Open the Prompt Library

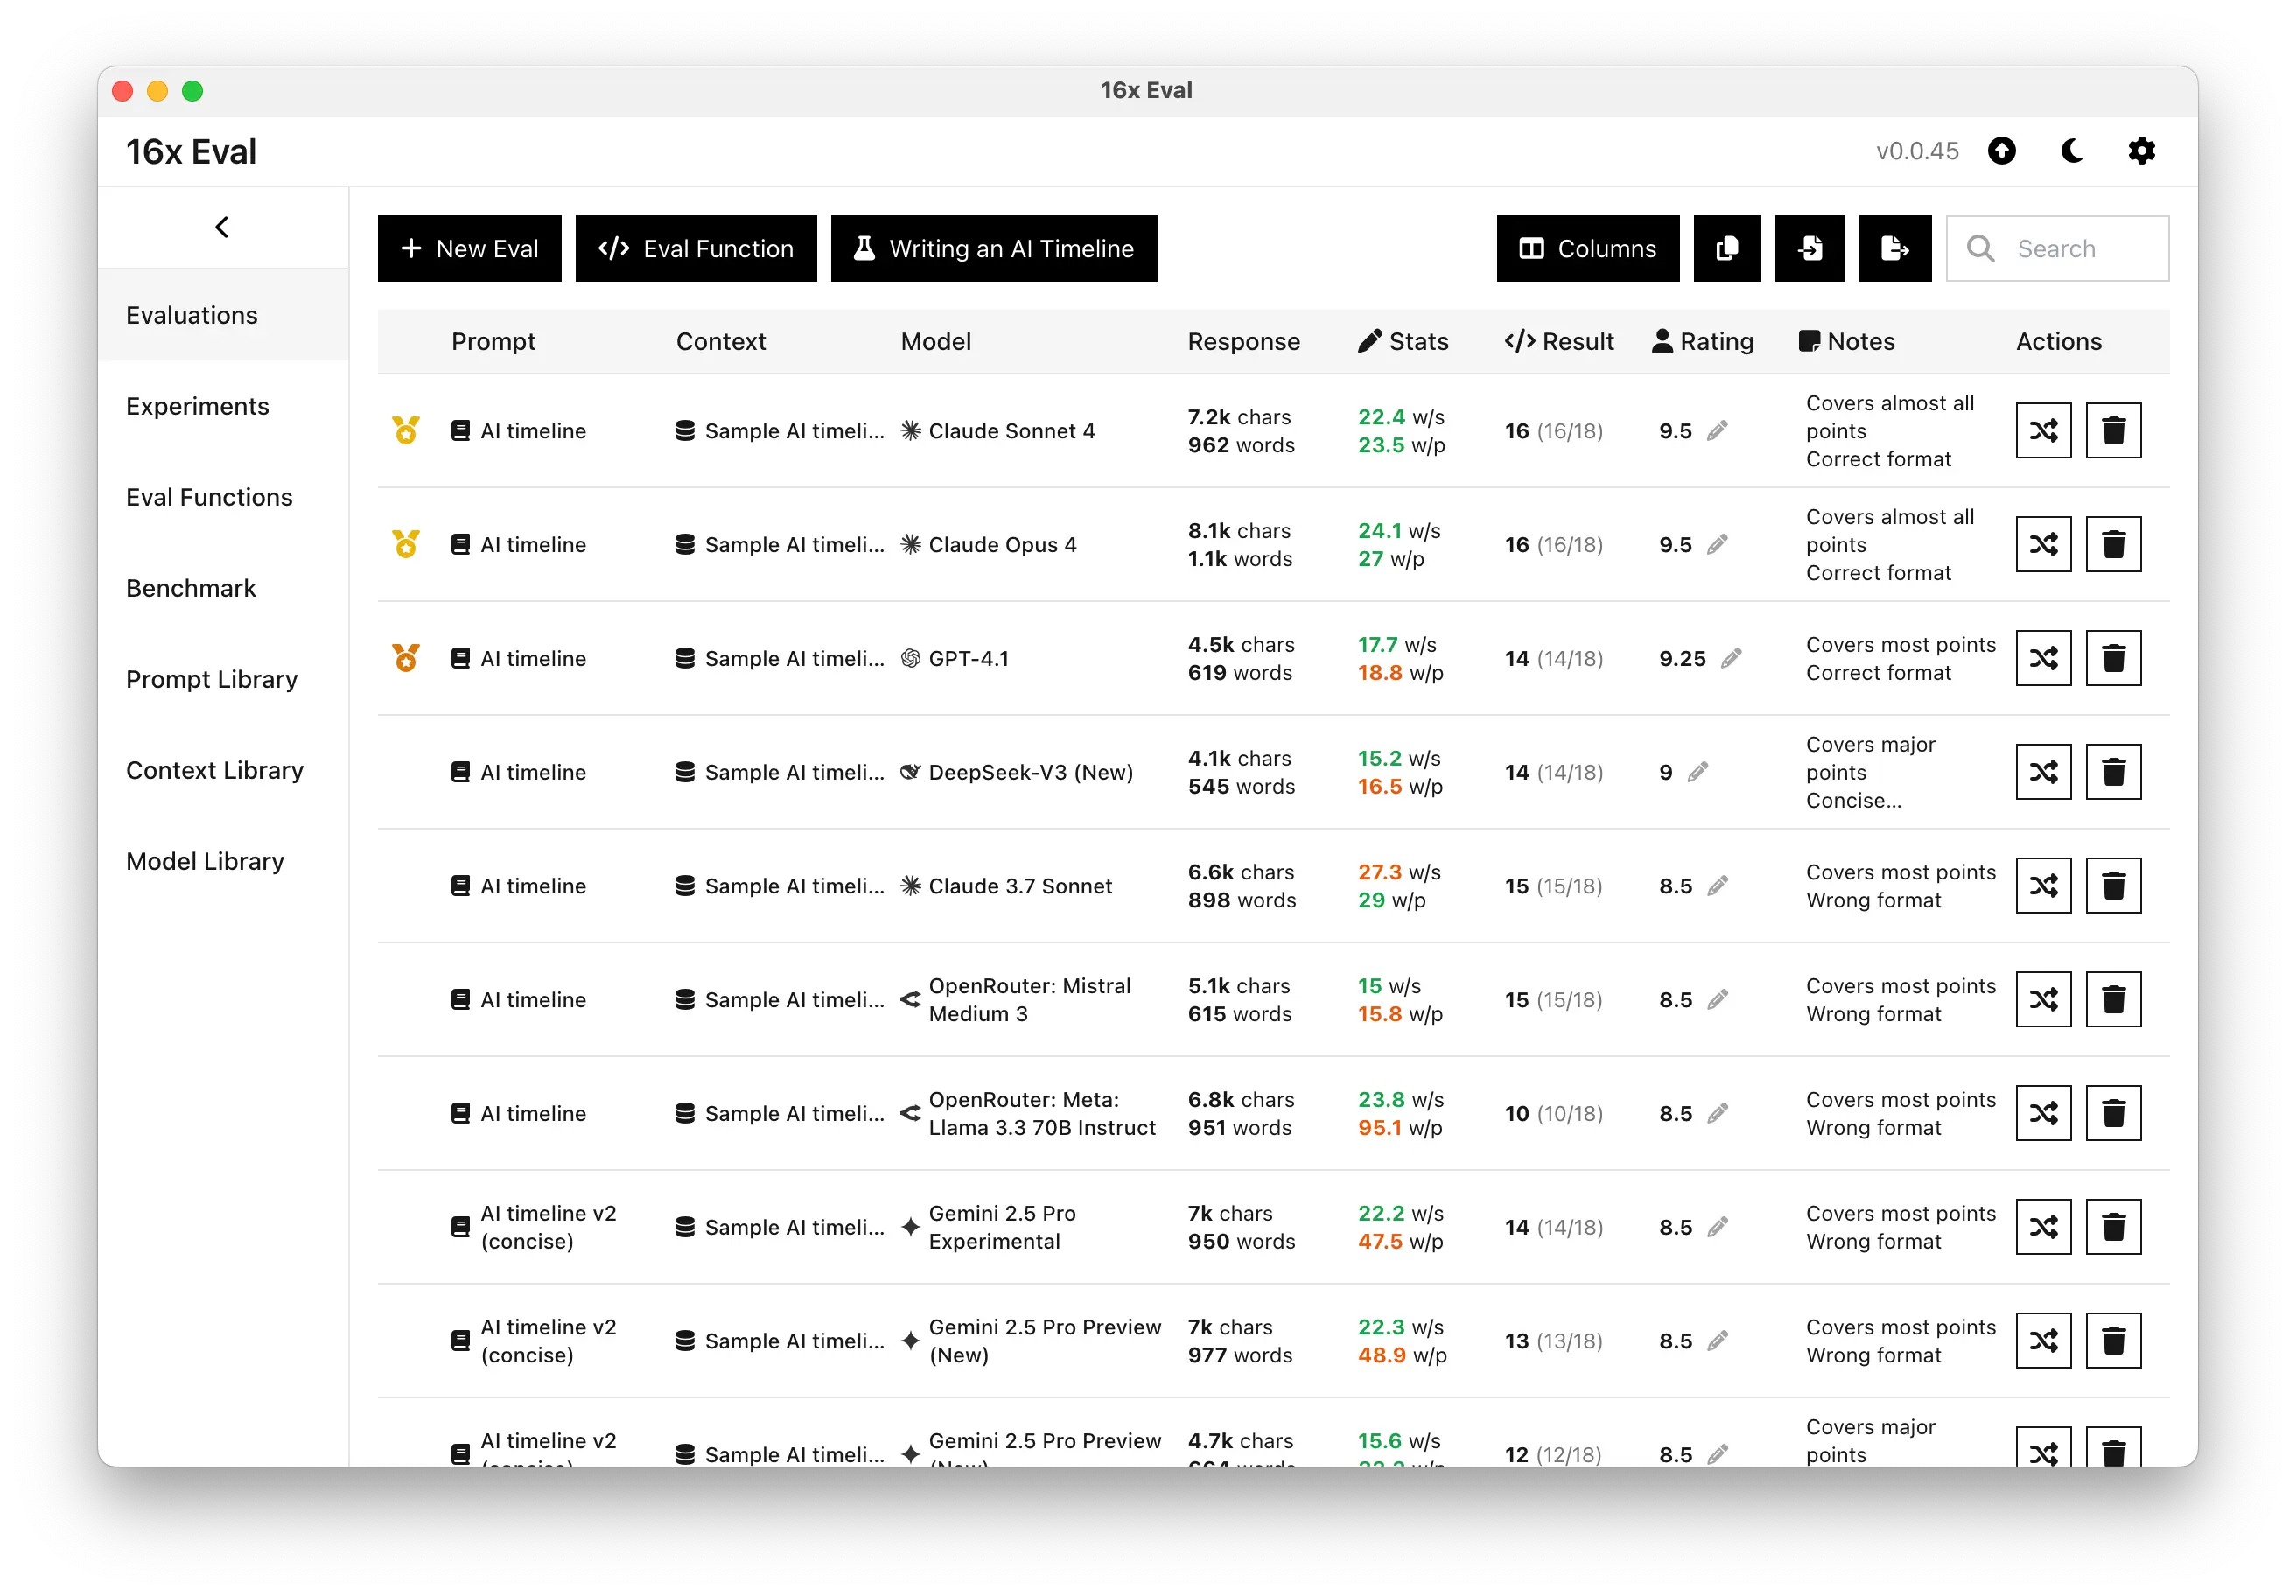(x=223, y=679)
